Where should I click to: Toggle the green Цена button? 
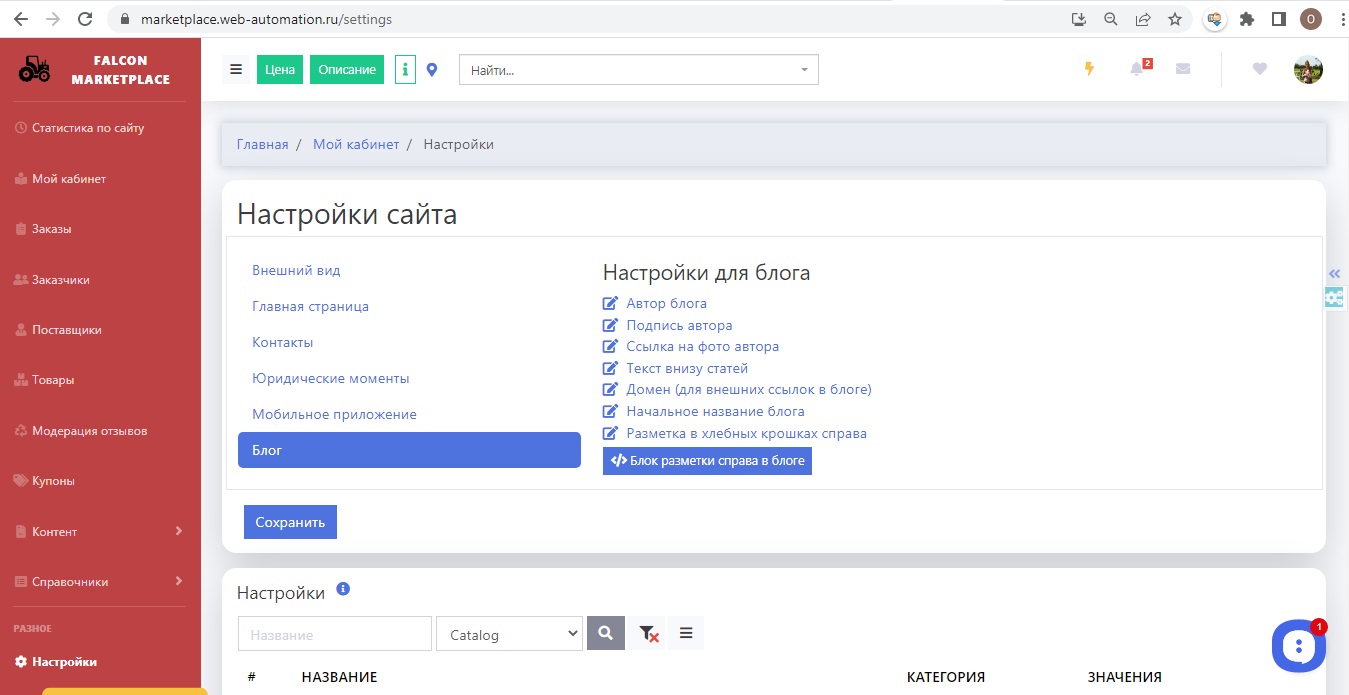280,70
